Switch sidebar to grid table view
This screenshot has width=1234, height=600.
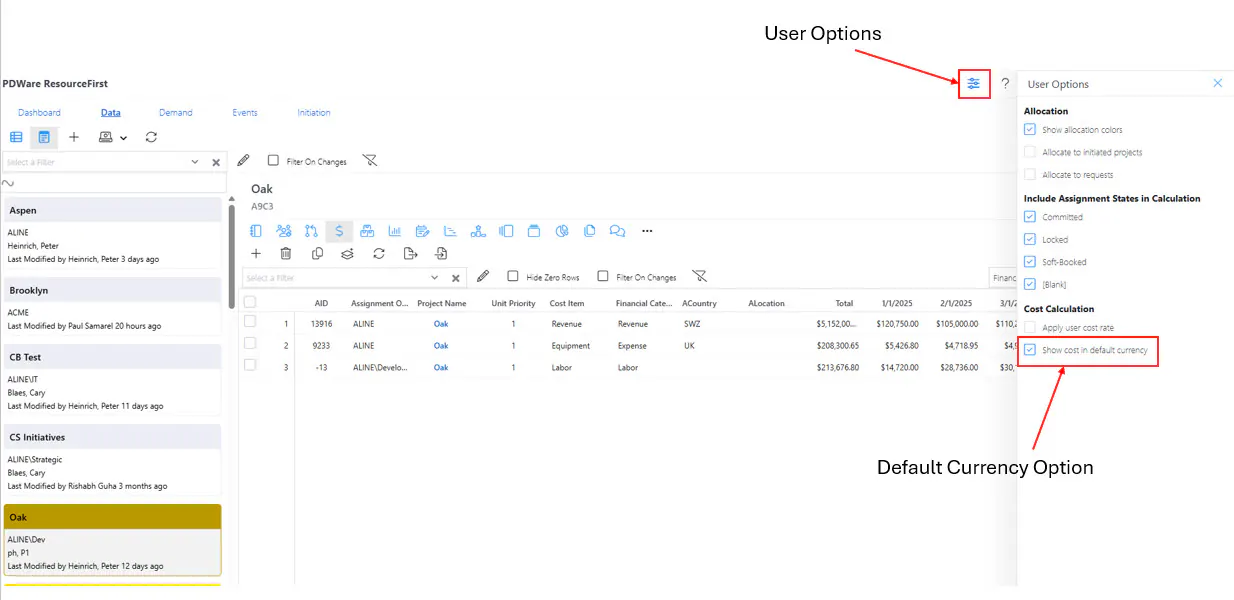[16, 137]
